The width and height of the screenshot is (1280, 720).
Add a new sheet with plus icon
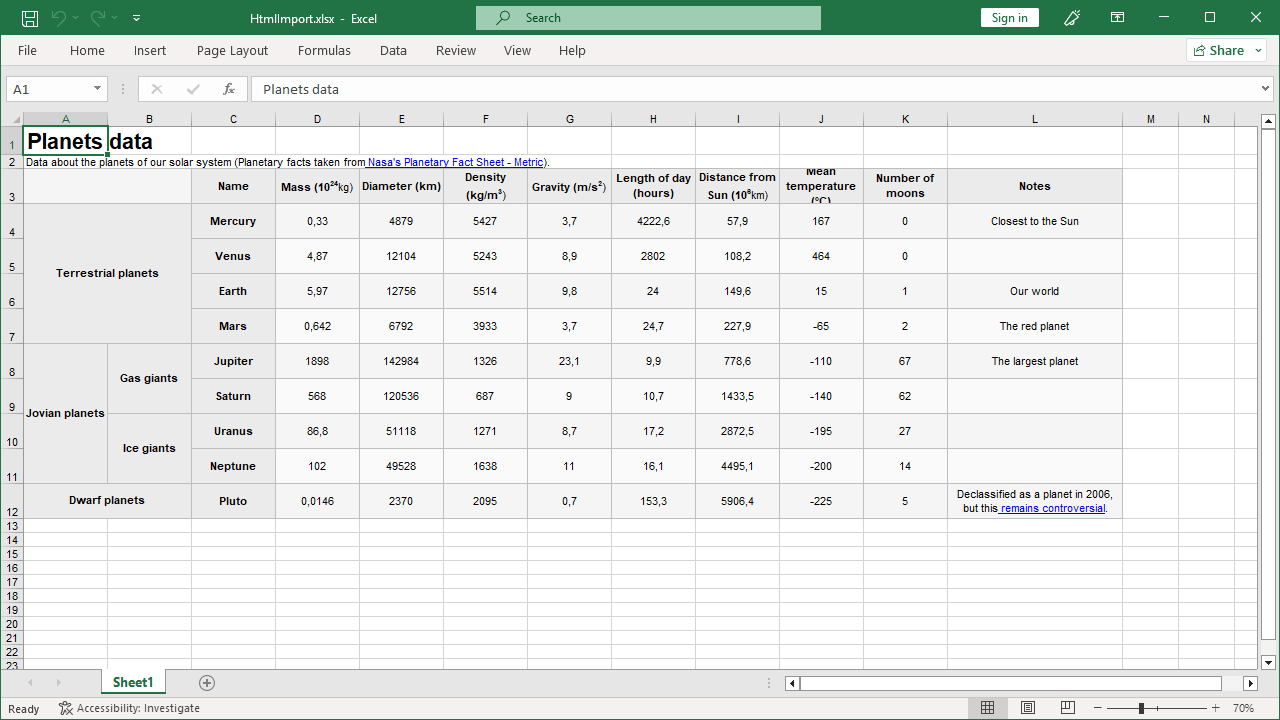(207, 683)
